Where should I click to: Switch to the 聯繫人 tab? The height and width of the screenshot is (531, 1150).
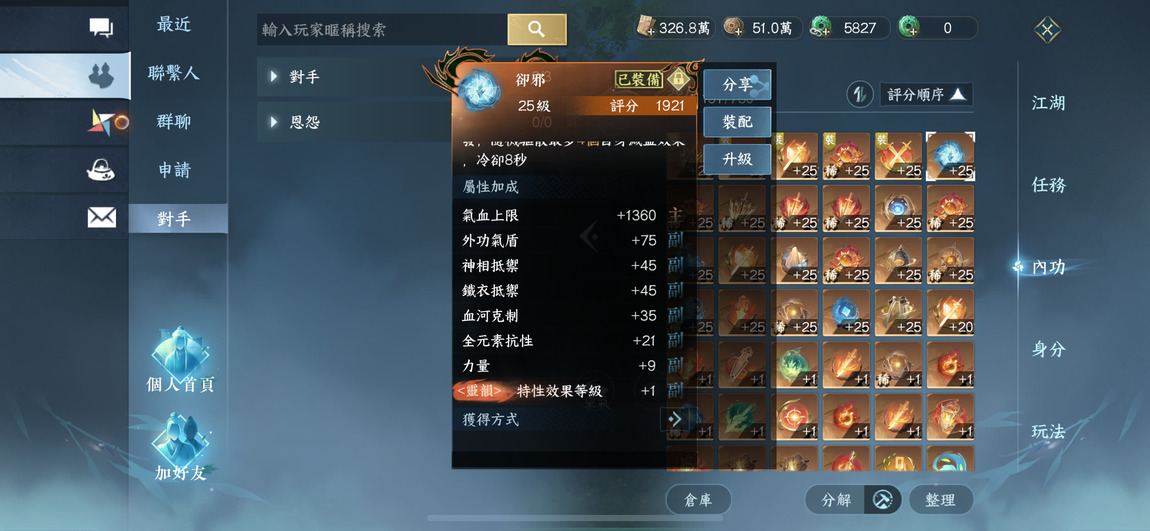[x=174, y=73]
